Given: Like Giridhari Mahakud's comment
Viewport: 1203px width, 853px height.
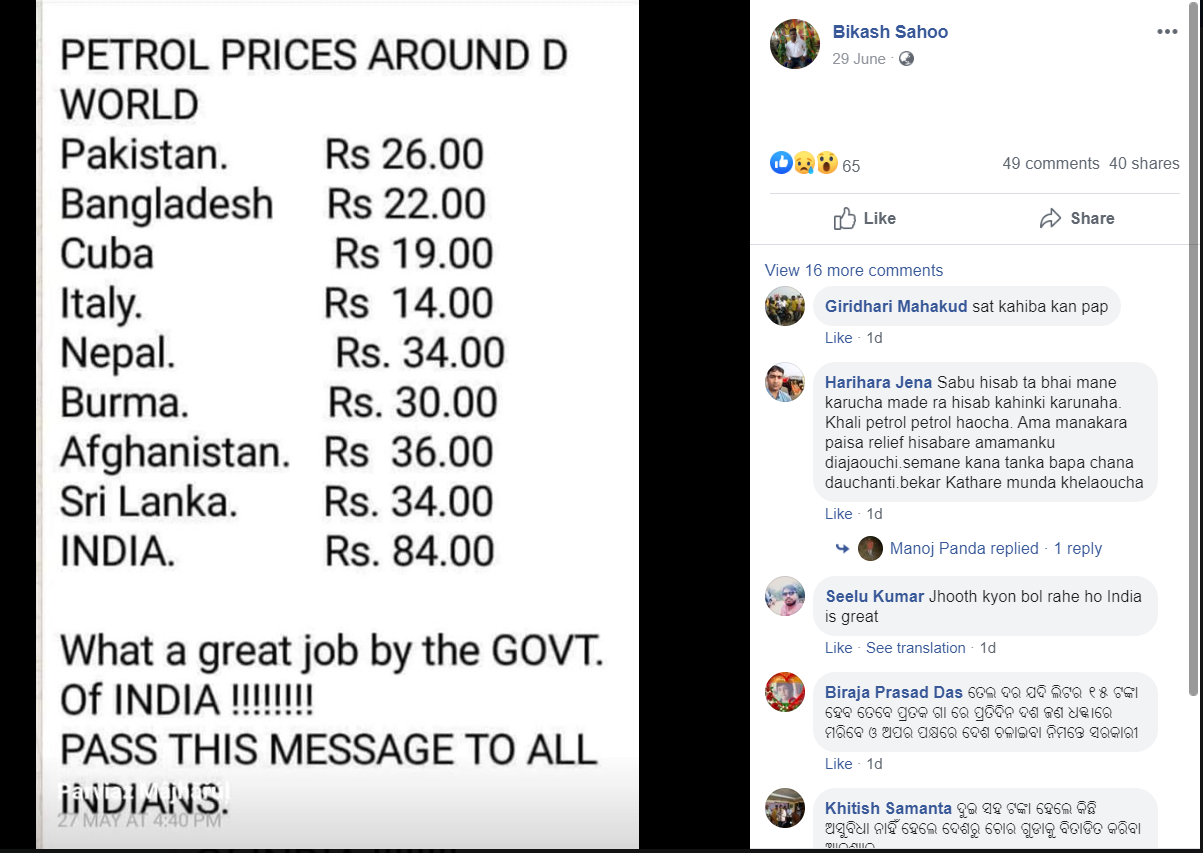Looking at the screenshot, I should [x=838, y=338].
